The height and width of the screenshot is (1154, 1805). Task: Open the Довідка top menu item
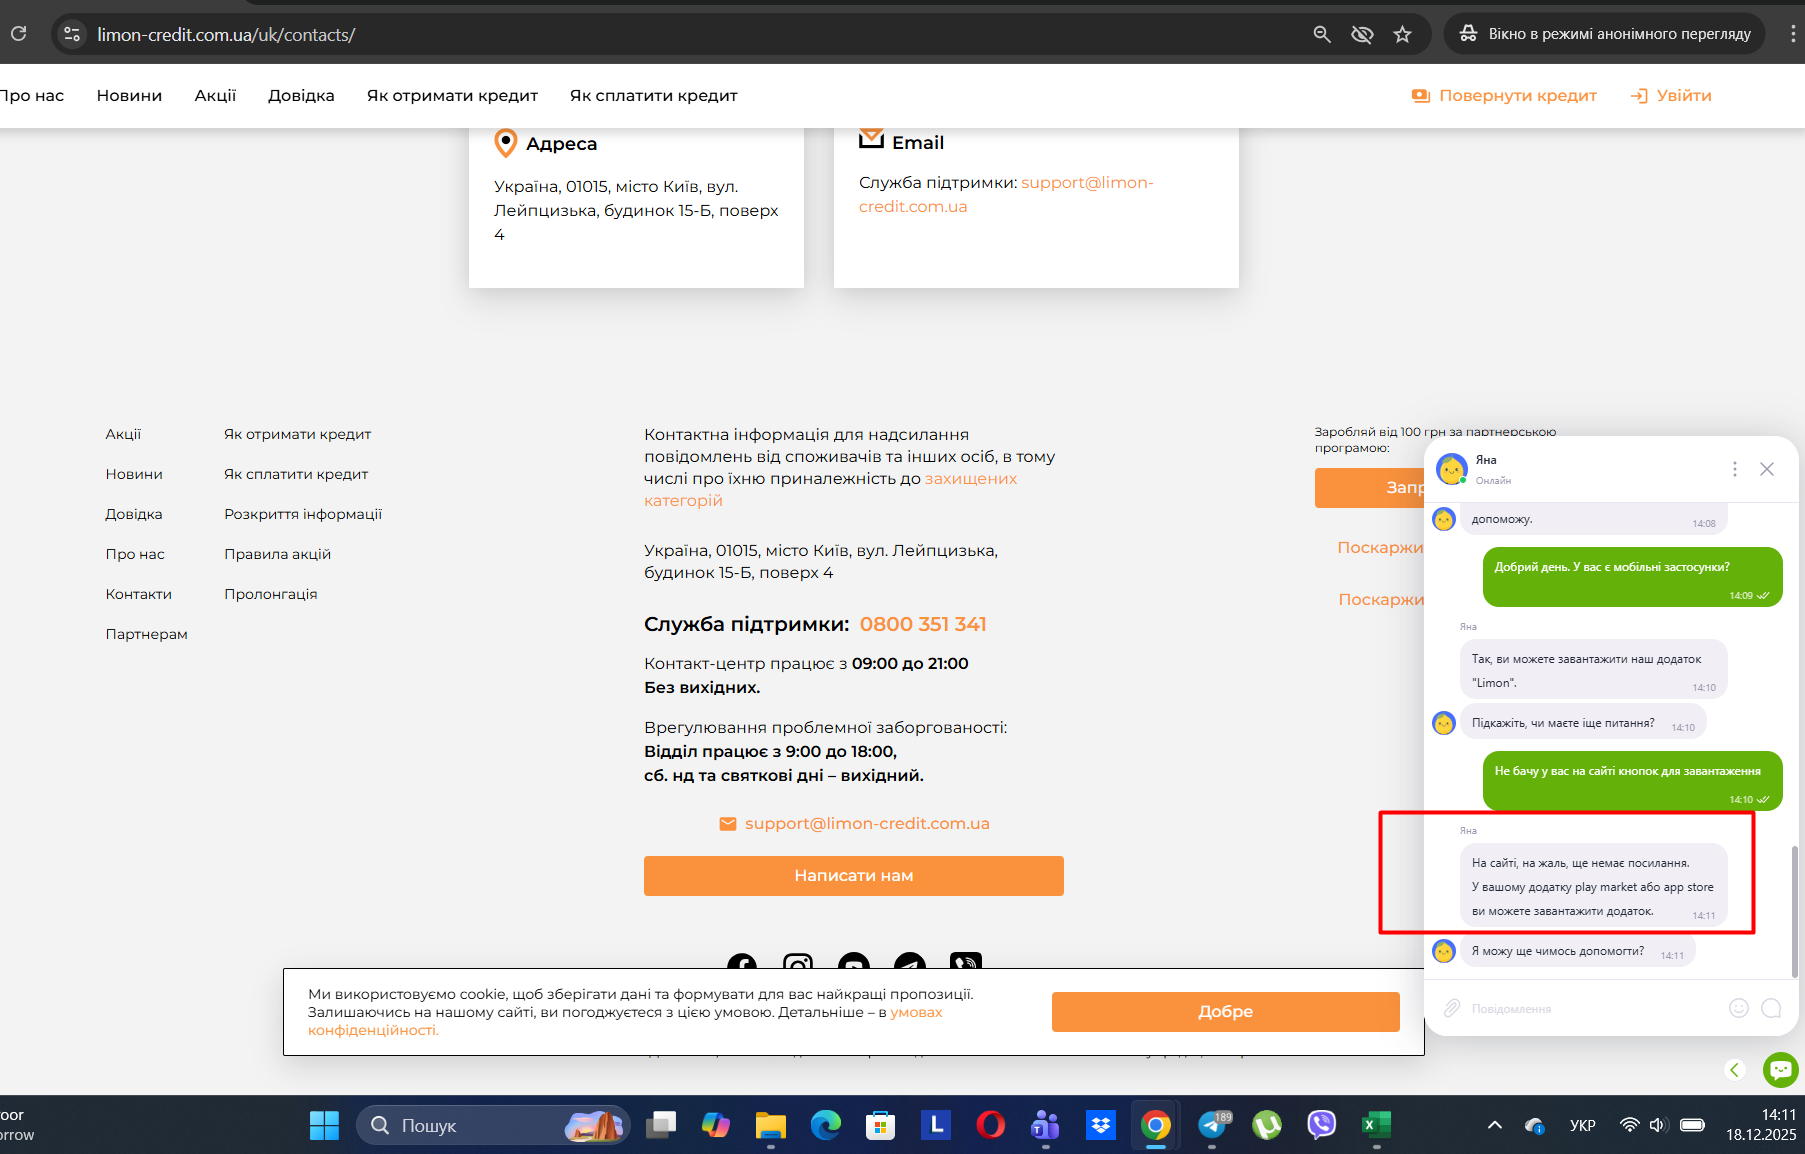(x=301, y=96)
